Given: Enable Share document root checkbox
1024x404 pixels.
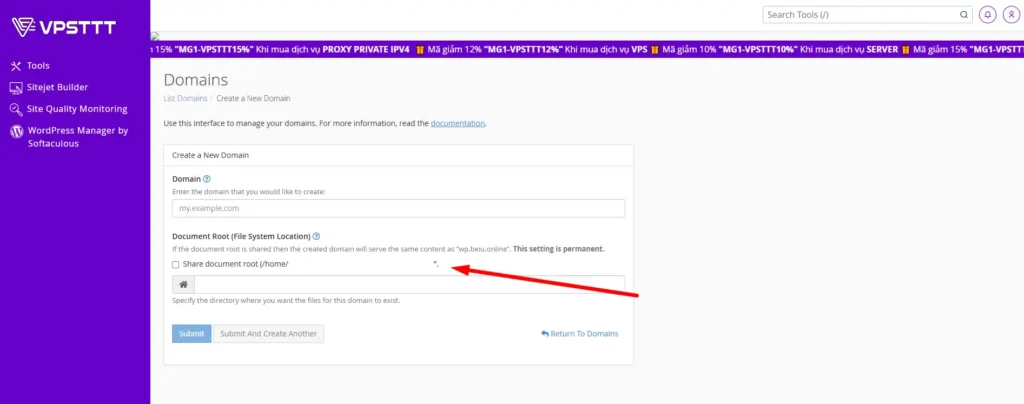Looking at the screenshot, I should click(175, 265).
